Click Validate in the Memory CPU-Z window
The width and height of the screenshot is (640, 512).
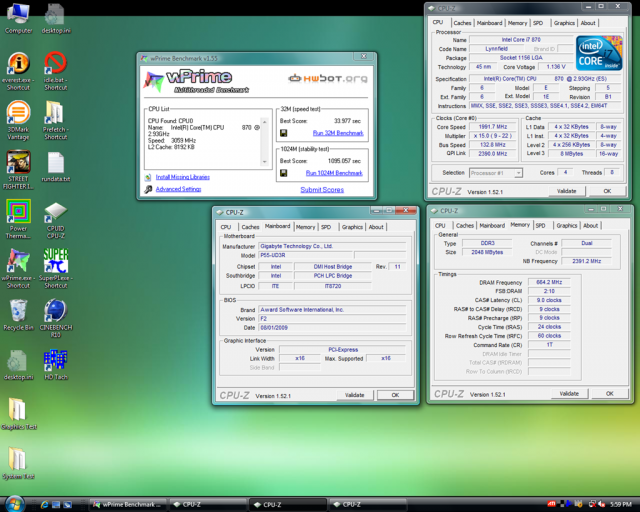tap(569, 394)
